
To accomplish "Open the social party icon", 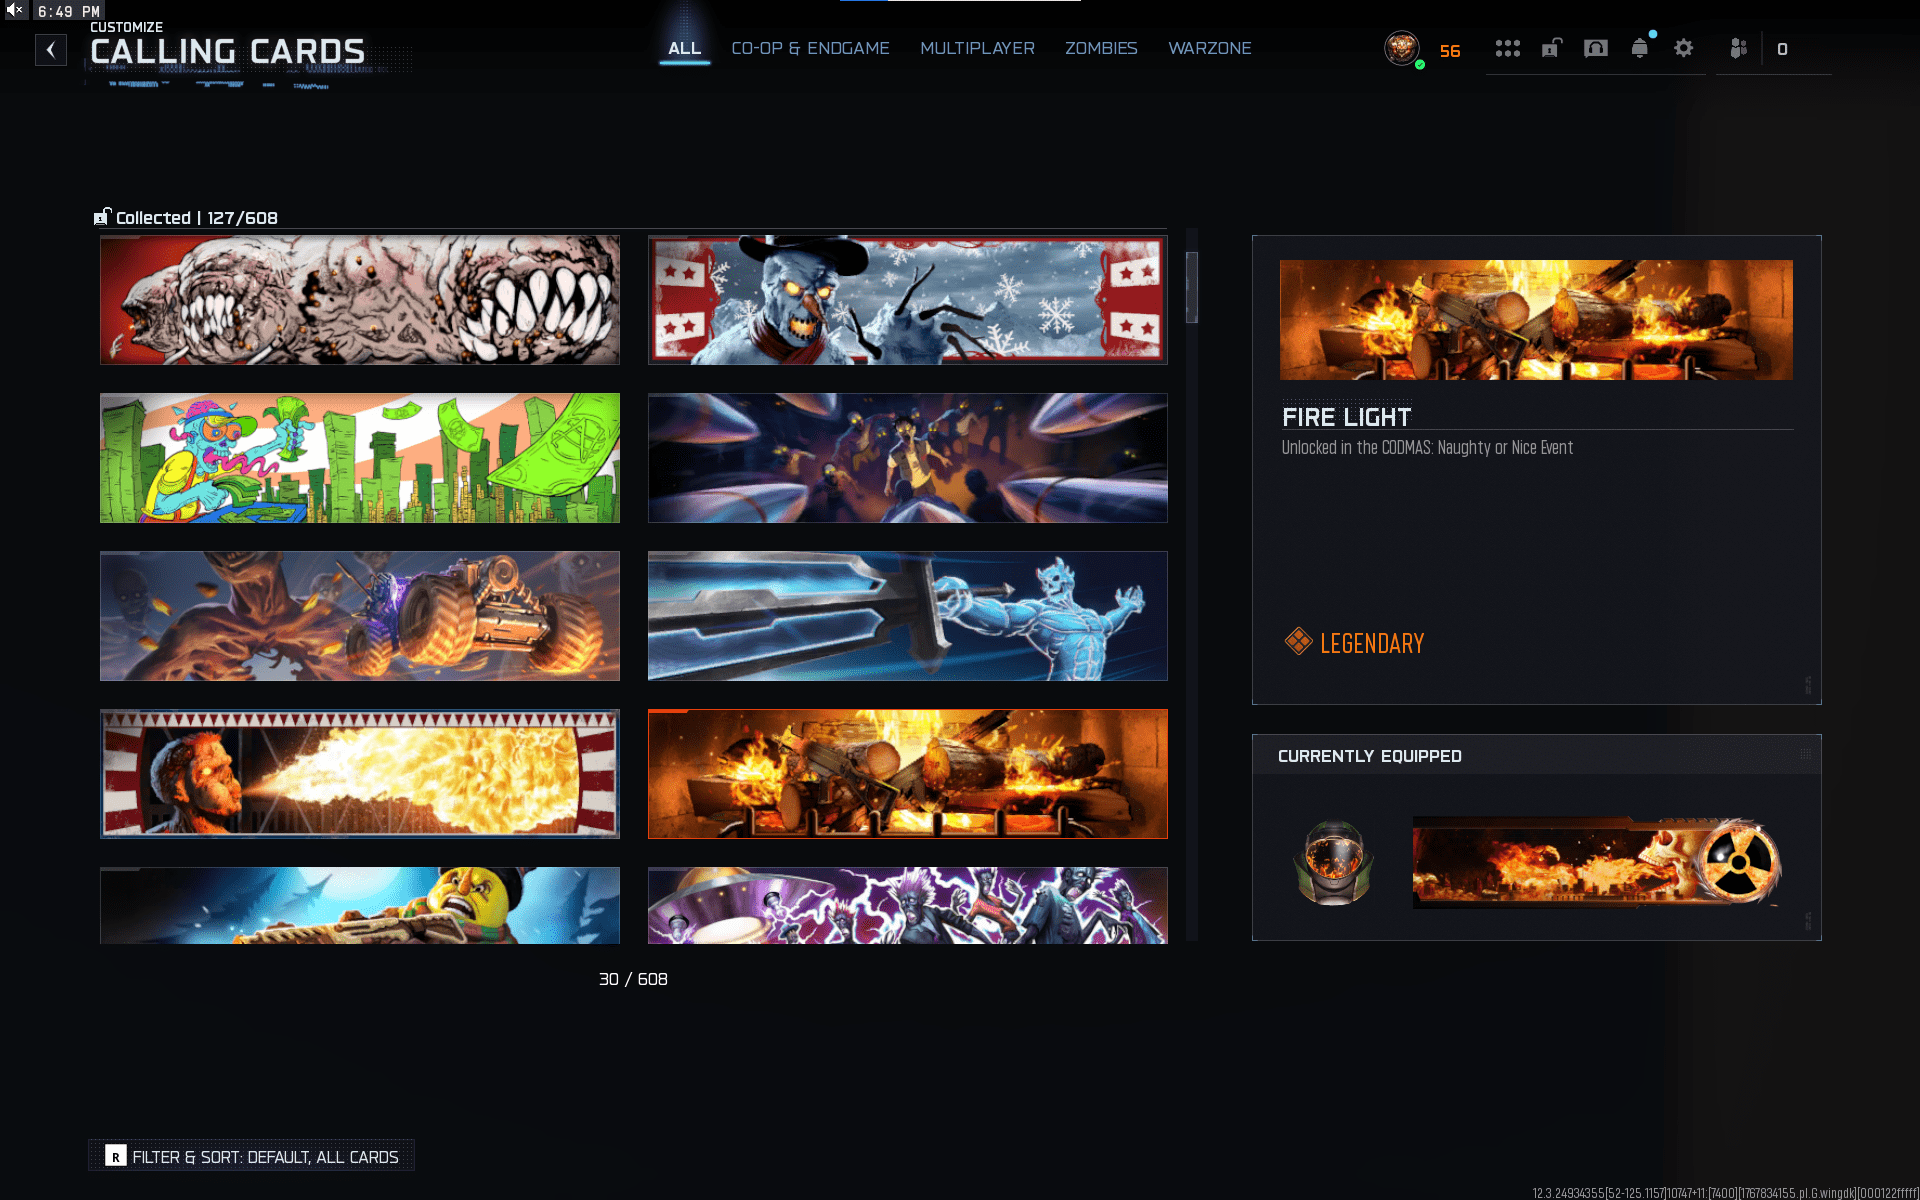I will pyautogui.click(x=1738, y=48).
